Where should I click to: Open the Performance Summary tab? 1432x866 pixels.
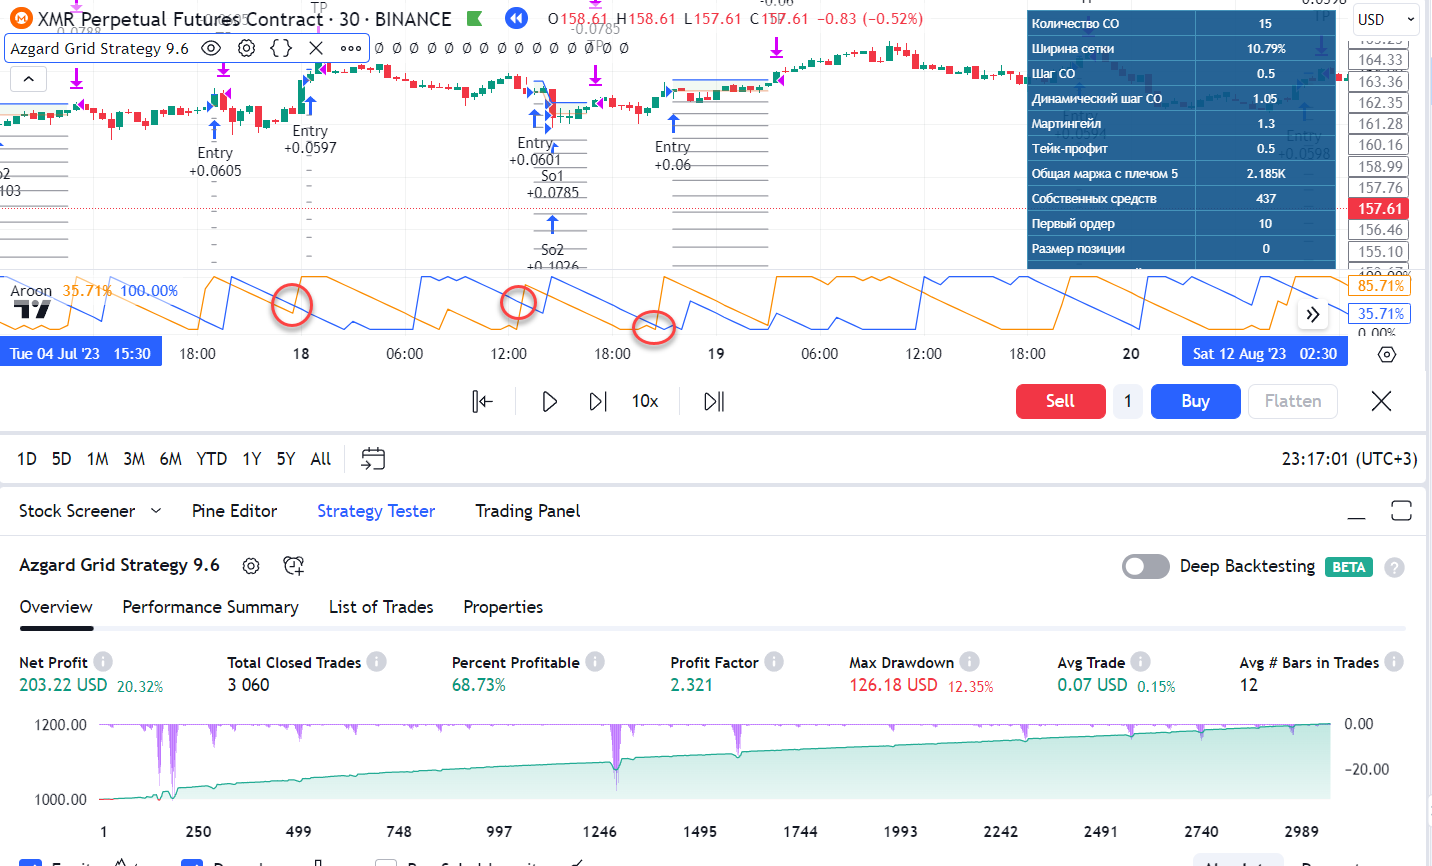click(211, 607)
